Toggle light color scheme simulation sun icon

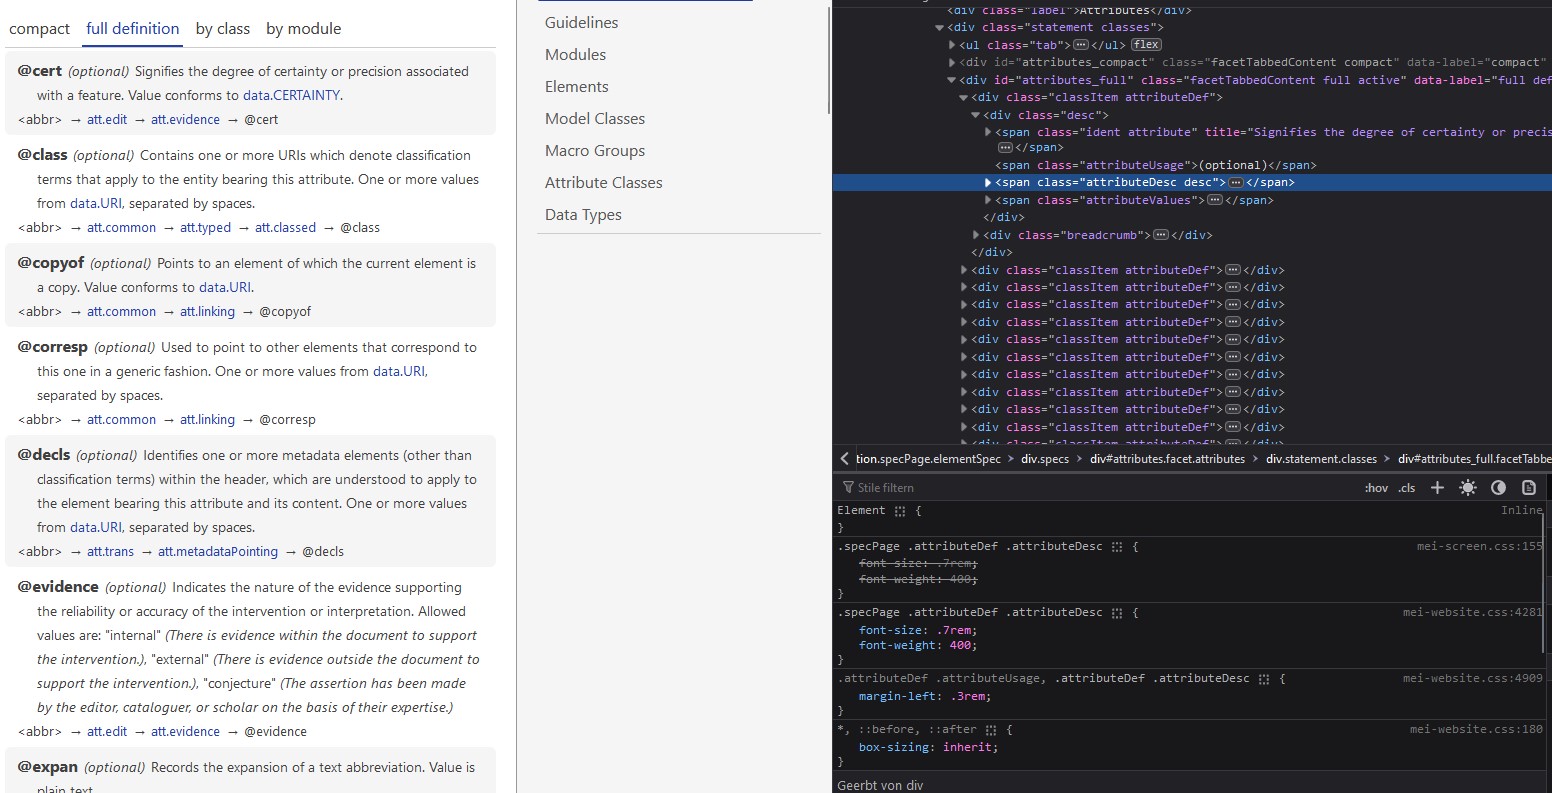point(1467,488)
